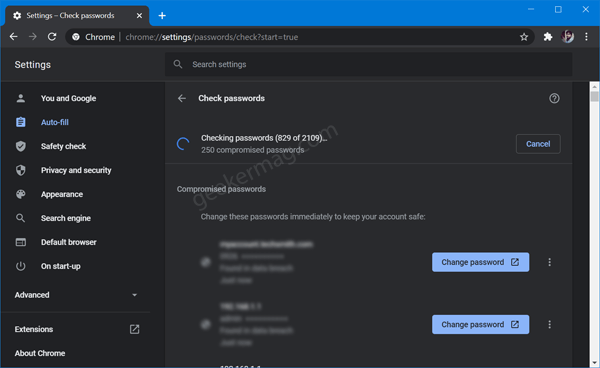The height and width of the screenshot is (368, 600).
Task: Open You and Google section
Action: pos(68,98)
